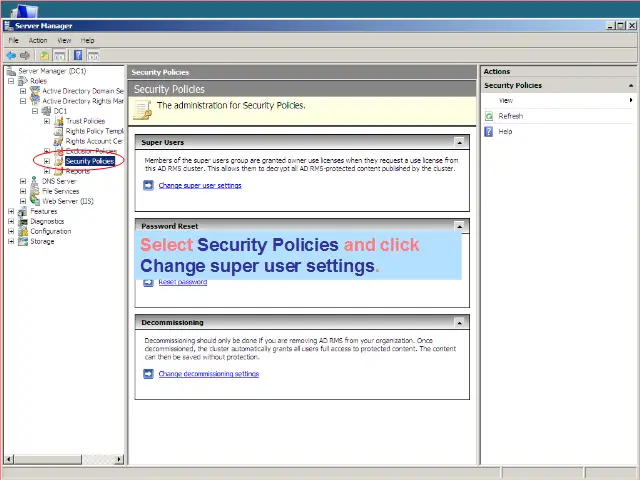Image resolution: width=640 pixels, height=480 pixels.
Task: Open the File menu
Action: [13, 40]
